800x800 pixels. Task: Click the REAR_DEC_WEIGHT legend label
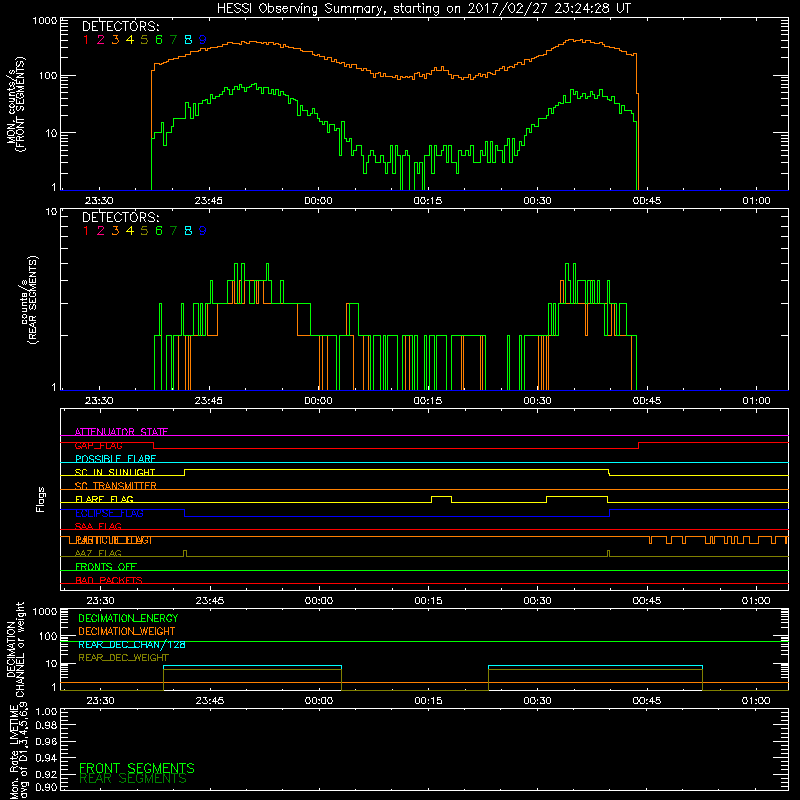coord(123,658)
